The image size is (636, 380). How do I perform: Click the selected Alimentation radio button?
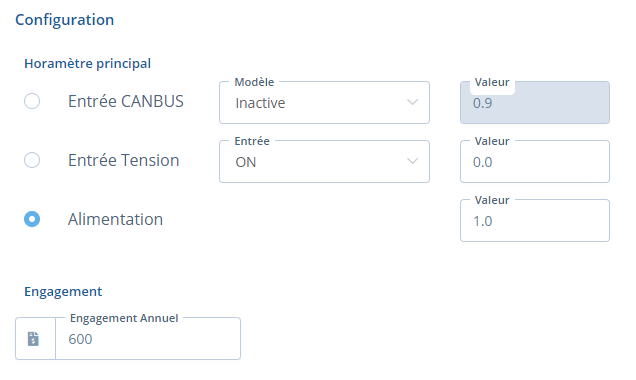click(32, 219)
